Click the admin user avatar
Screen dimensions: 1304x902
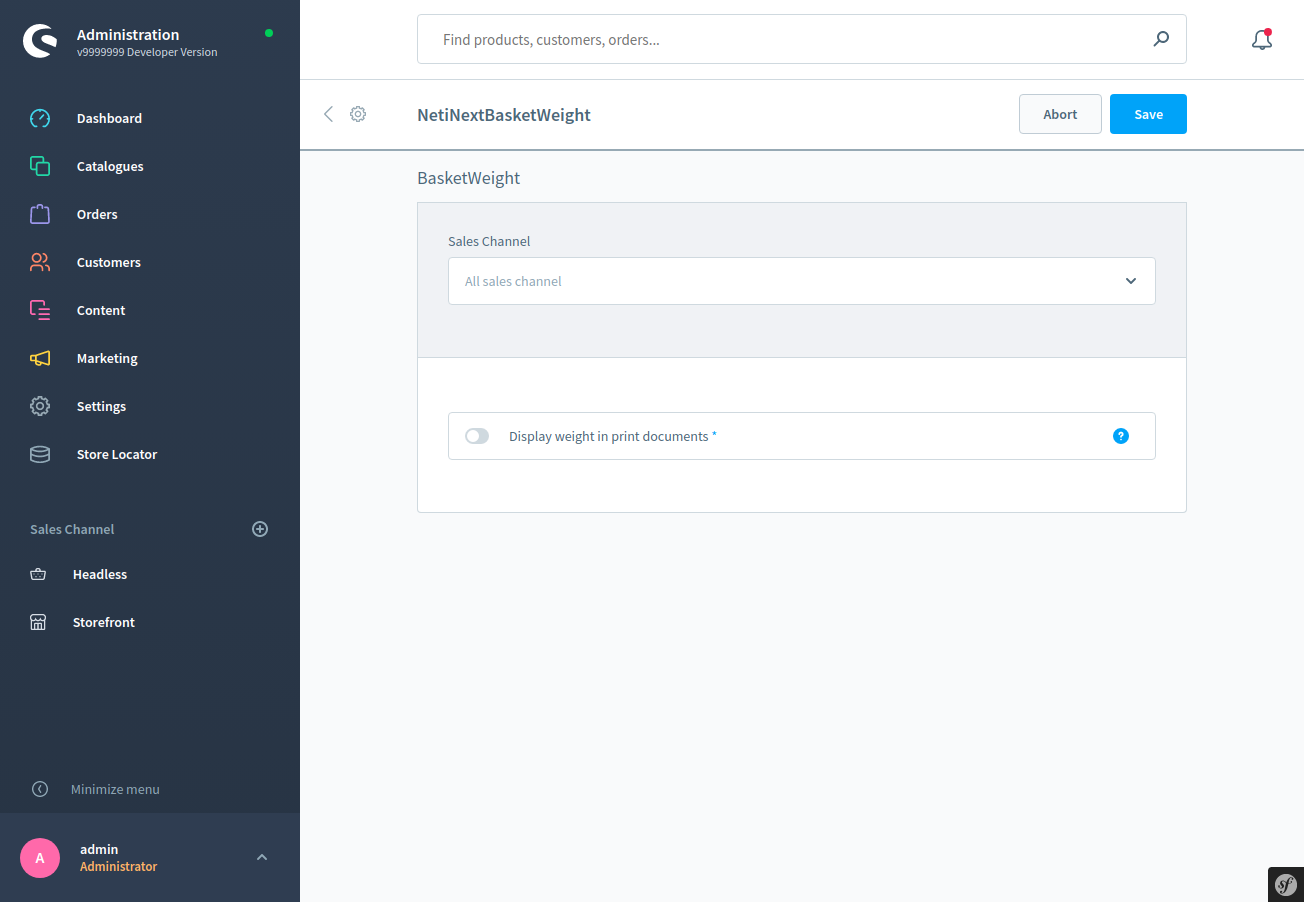(x=40, y=858)
